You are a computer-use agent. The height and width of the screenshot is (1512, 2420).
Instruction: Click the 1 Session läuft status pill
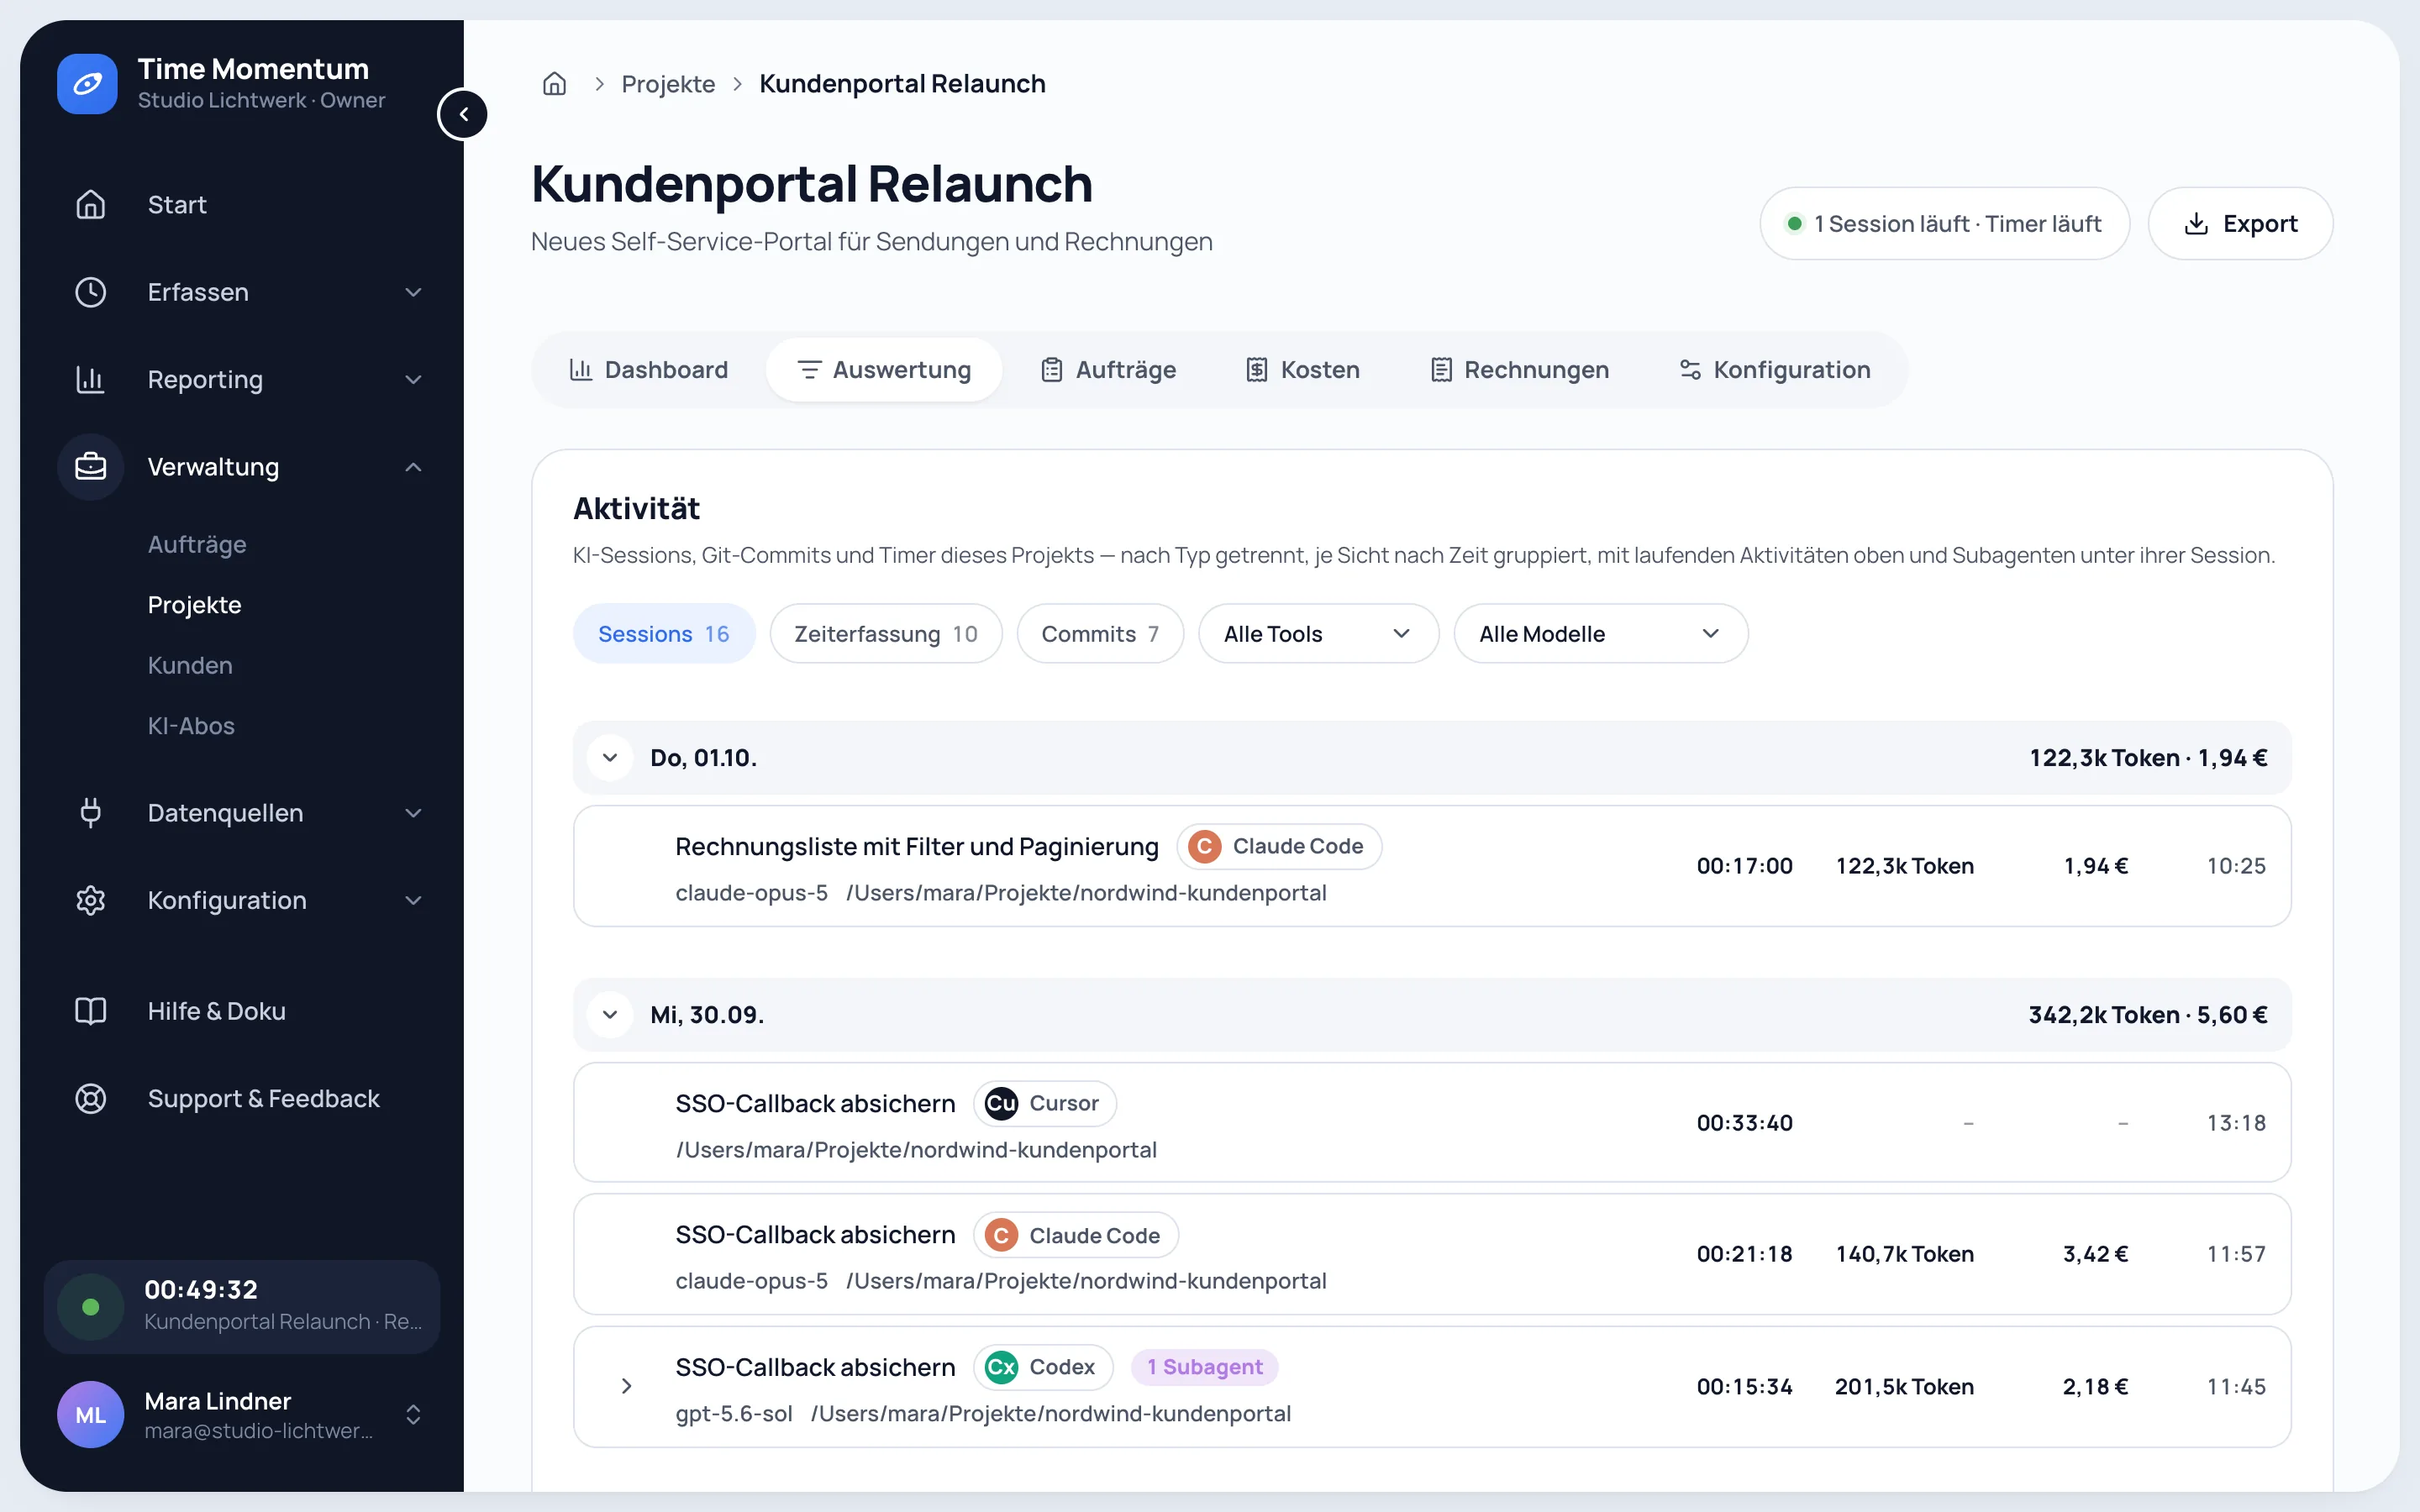click(1944, 224)
